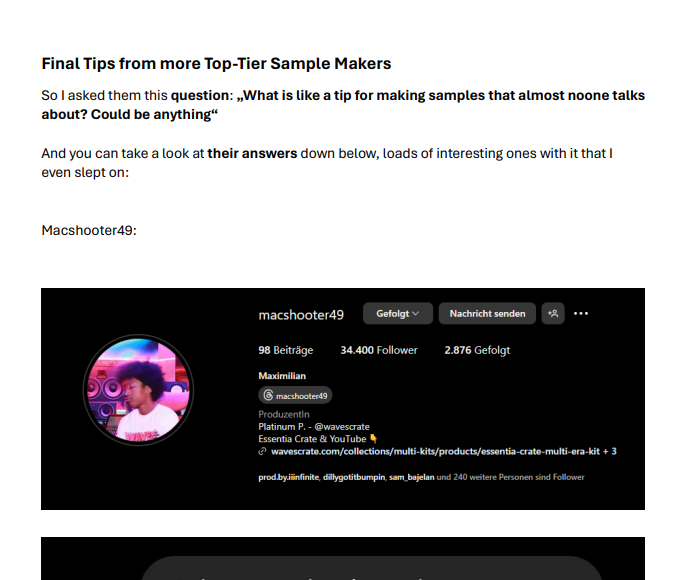
Task: Open the three-dots more options menu
Action: coord(581,313)
